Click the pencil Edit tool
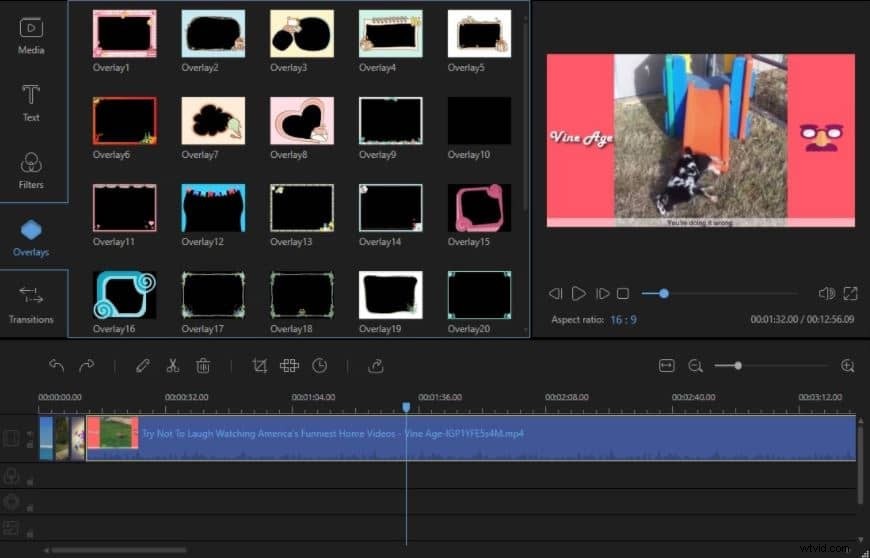Viewport: 870px width, 558px height. pos(143,366)
